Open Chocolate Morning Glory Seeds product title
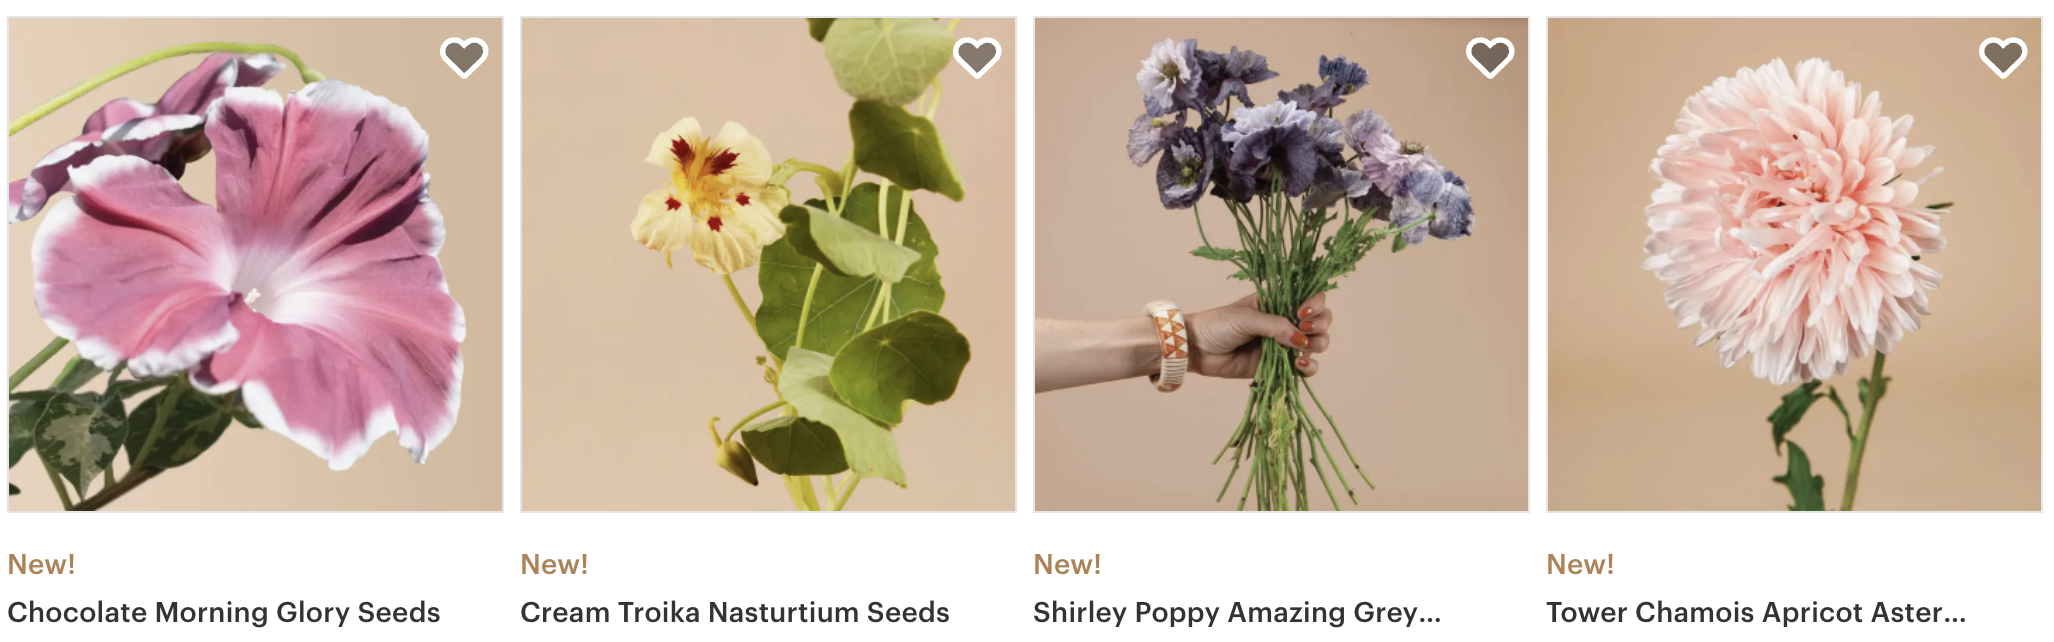Viewport: 2054px width, 642px height. (x=224, y=612)
